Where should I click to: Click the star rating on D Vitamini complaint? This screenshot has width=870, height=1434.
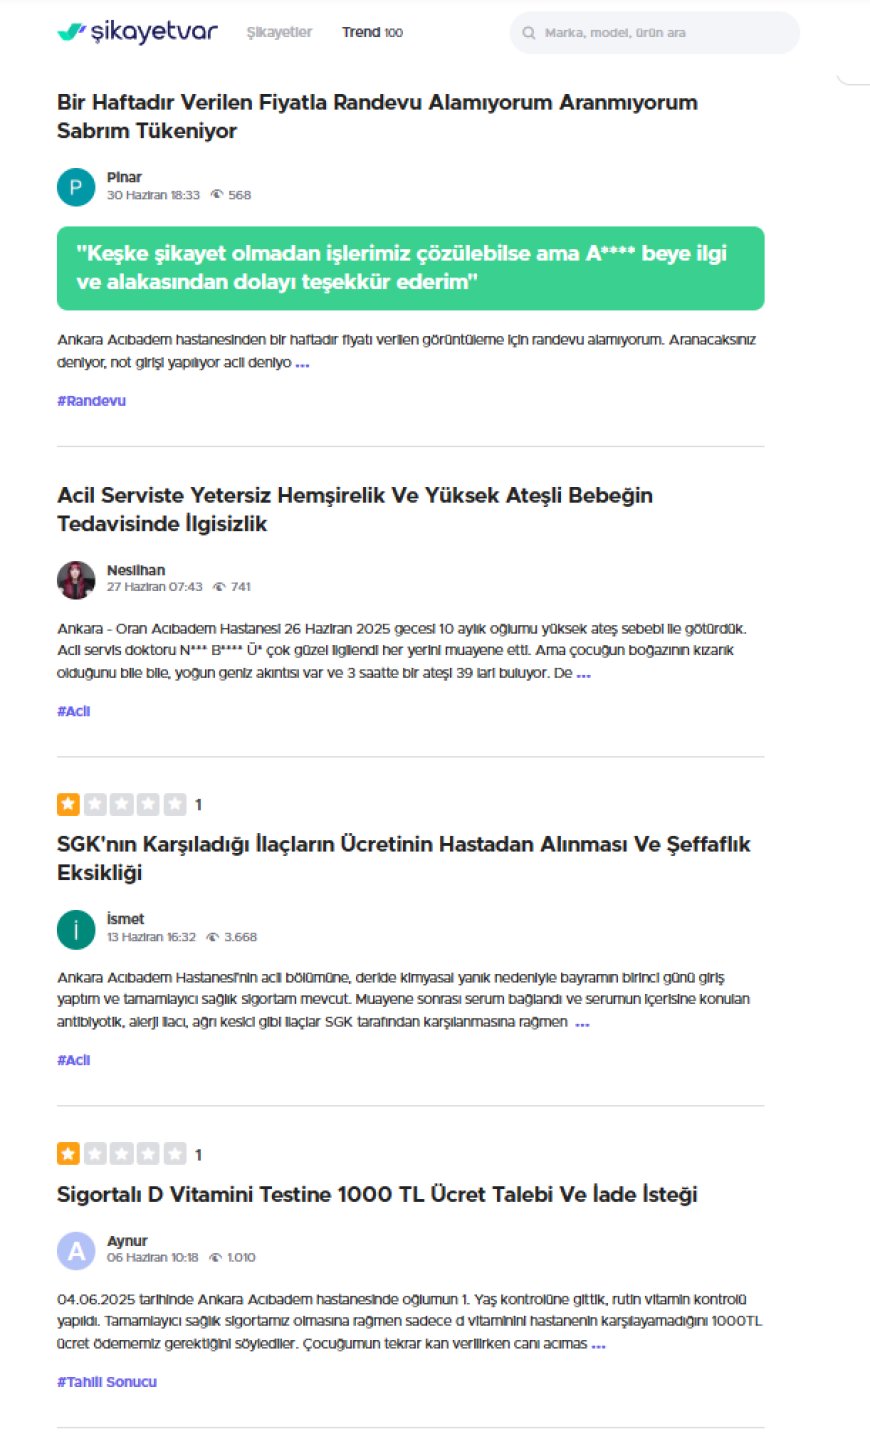[x=122, y=1154]
